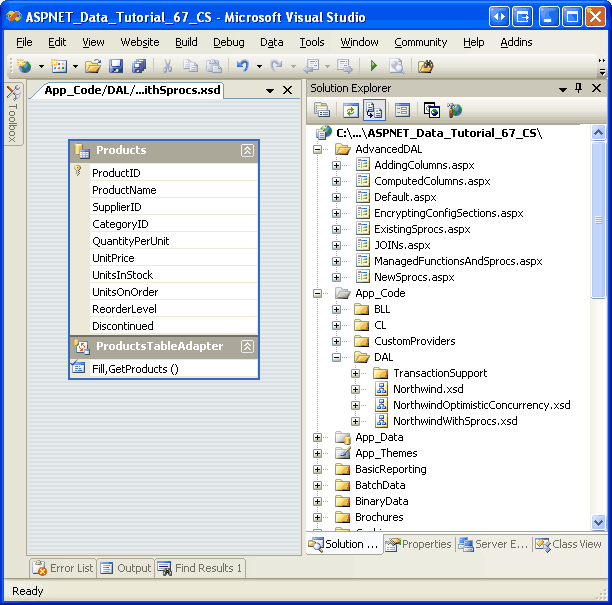
Task: Toggle auto-hide pin on Solution Explorer
Action: tap(578, 89)
